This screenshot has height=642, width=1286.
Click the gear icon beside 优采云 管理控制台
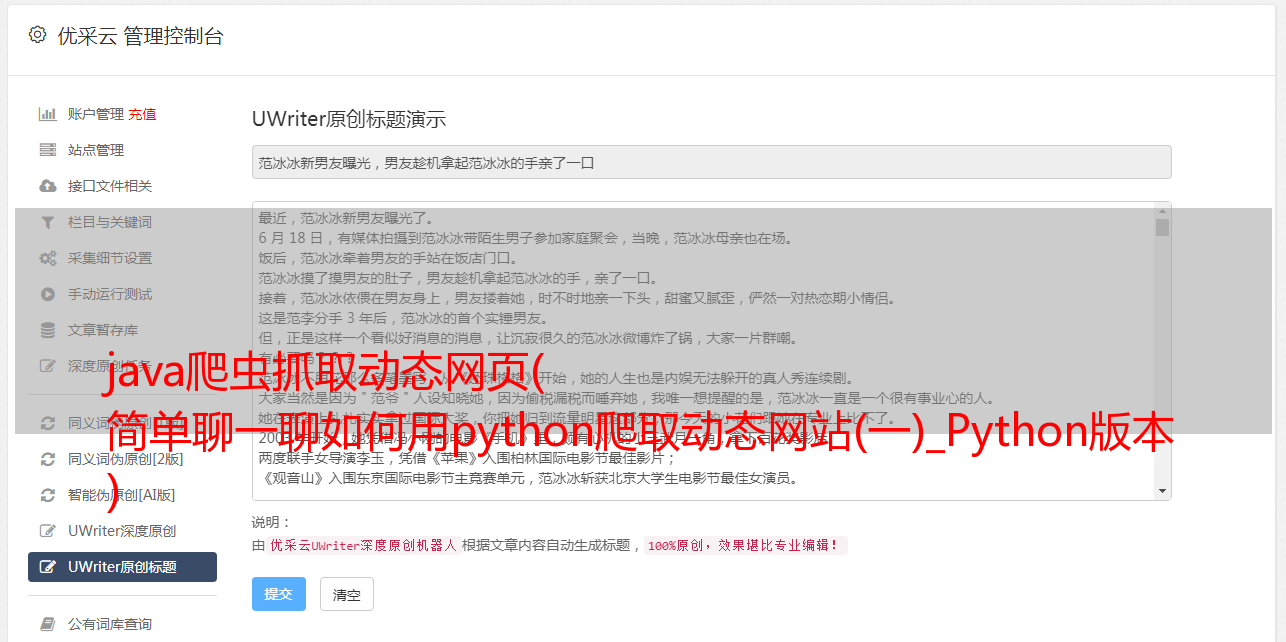[x=37, y=35]
